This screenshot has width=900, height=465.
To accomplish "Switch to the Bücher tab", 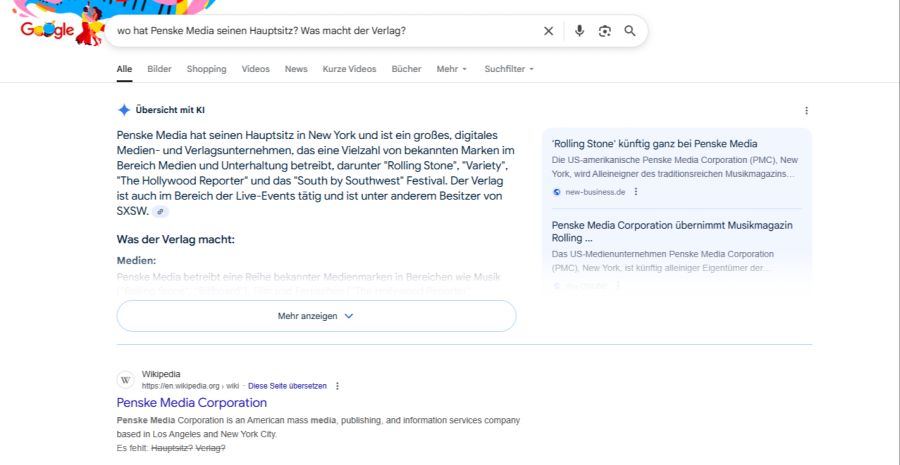I will point(406,69).
